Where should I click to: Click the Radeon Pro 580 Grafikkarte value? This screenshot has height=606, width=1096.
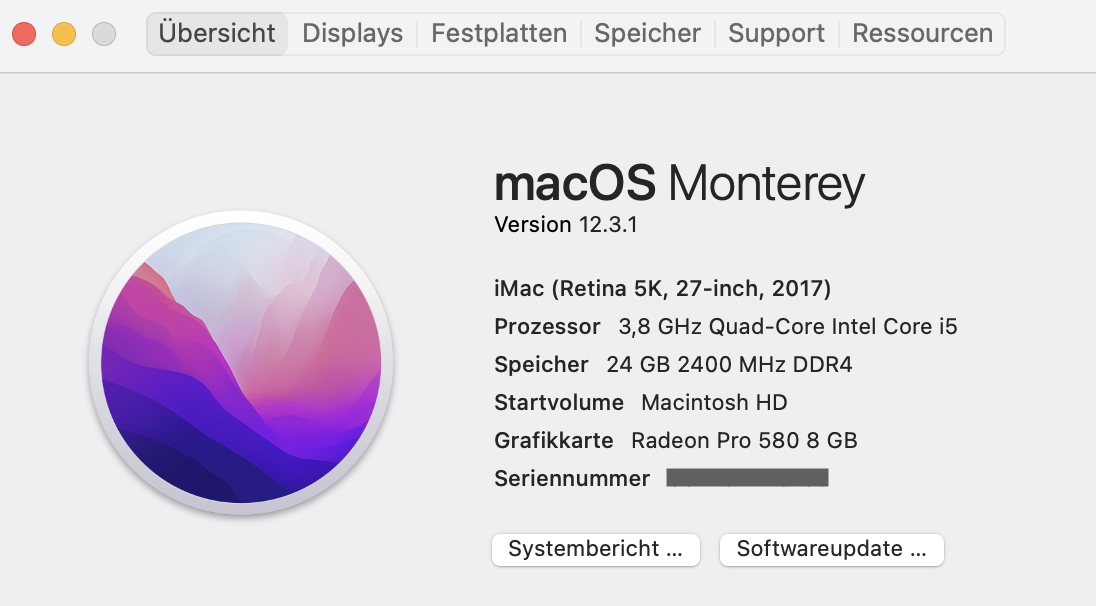[x=744, y=441]
